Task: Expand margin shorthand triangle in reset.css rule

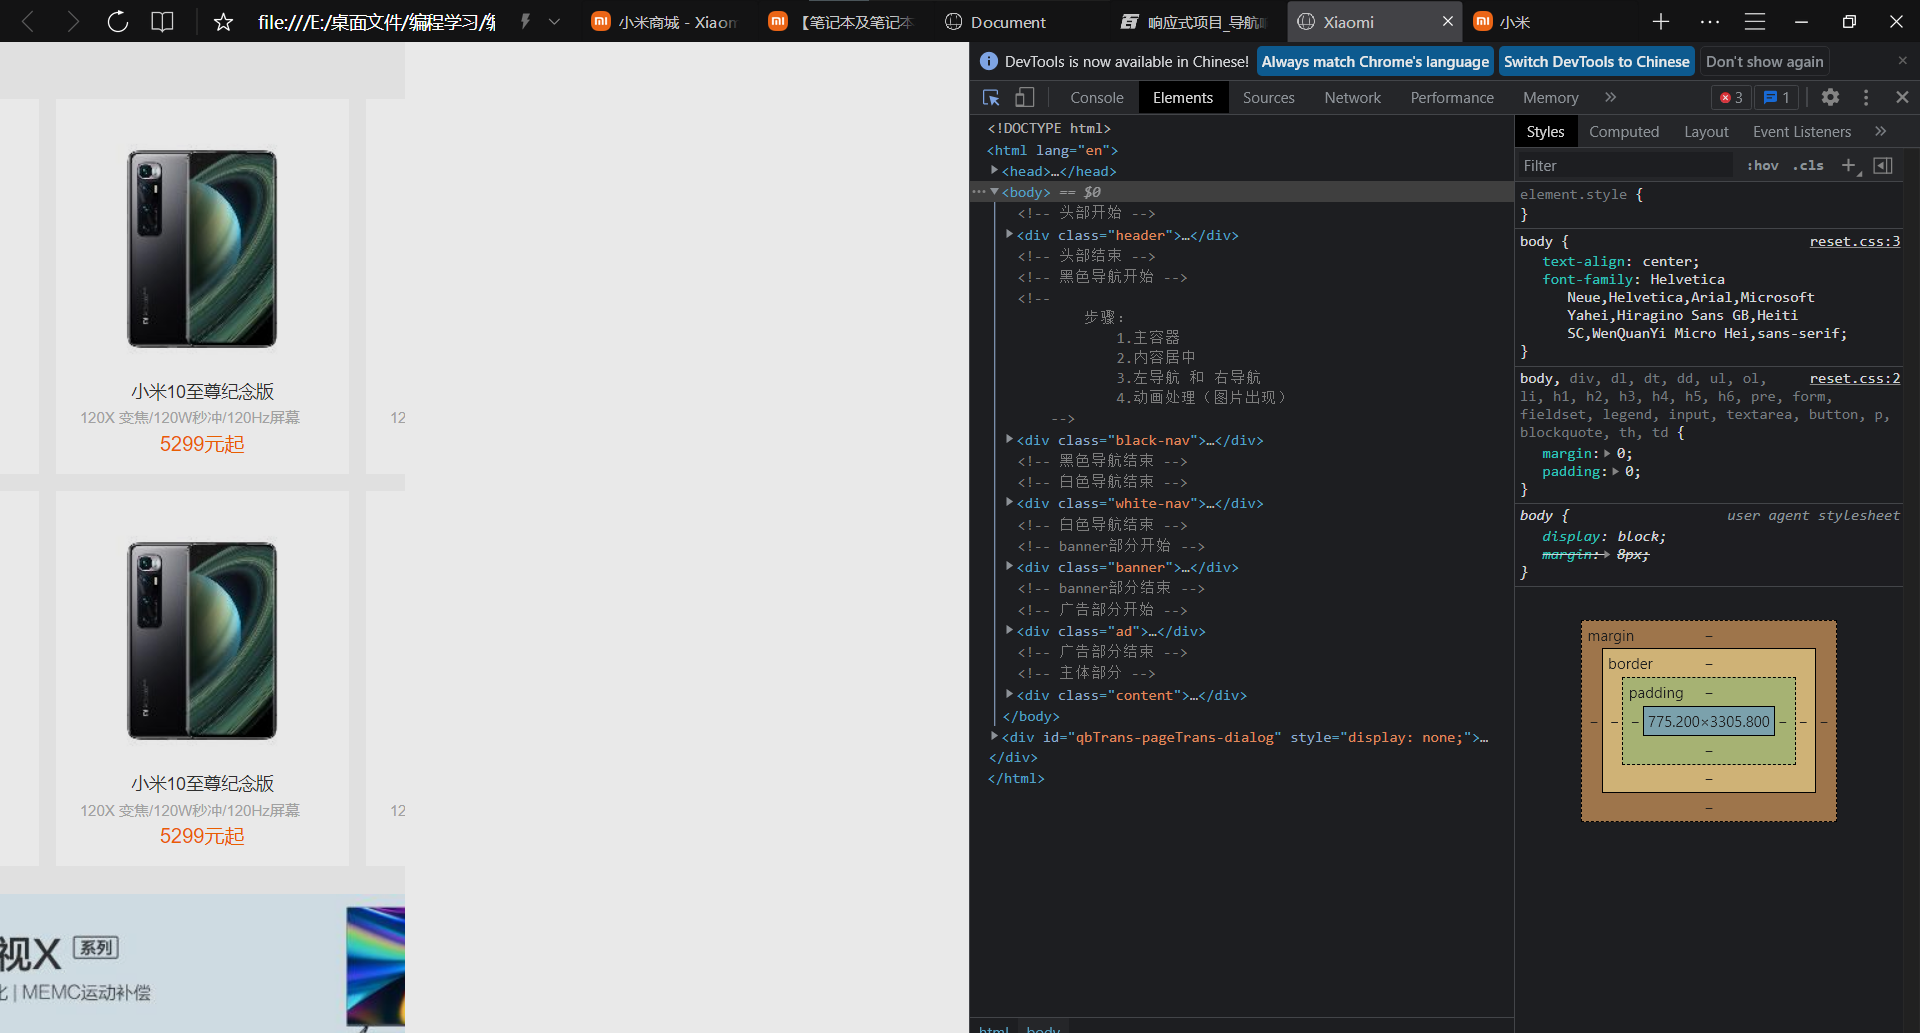Action: click(x=1607, y=453)
